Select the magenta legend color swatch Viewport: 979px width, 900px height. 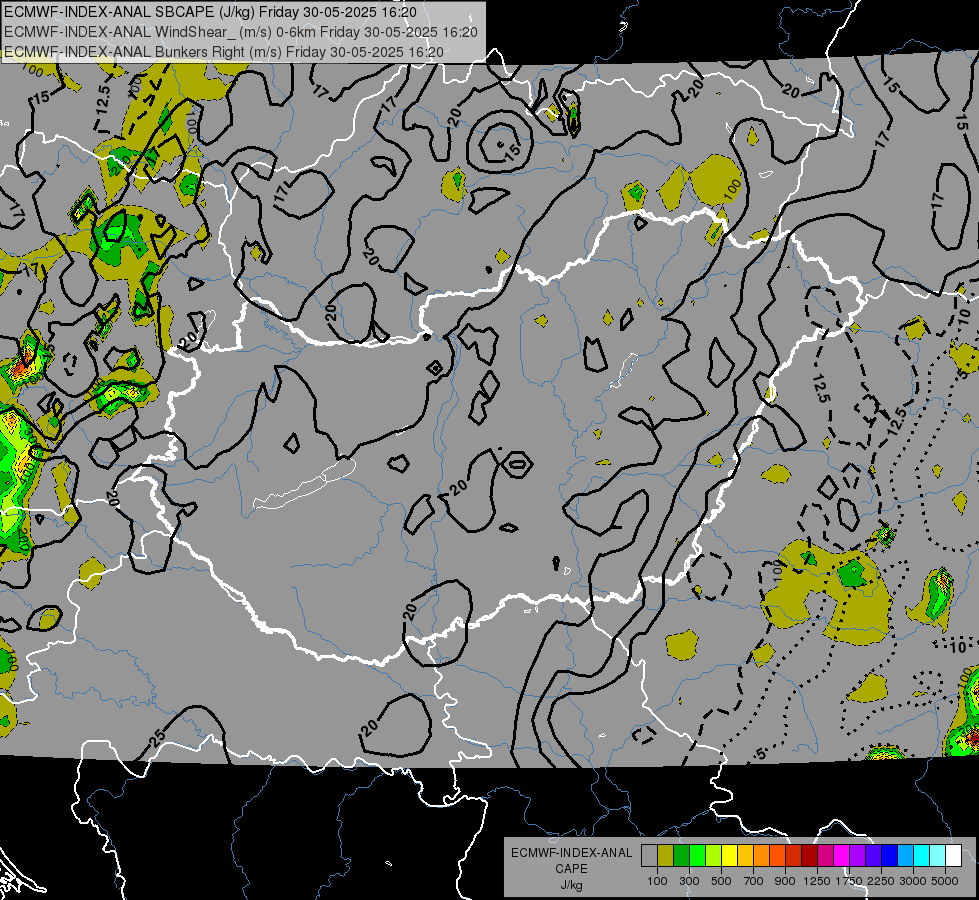(x=842, y=856)
